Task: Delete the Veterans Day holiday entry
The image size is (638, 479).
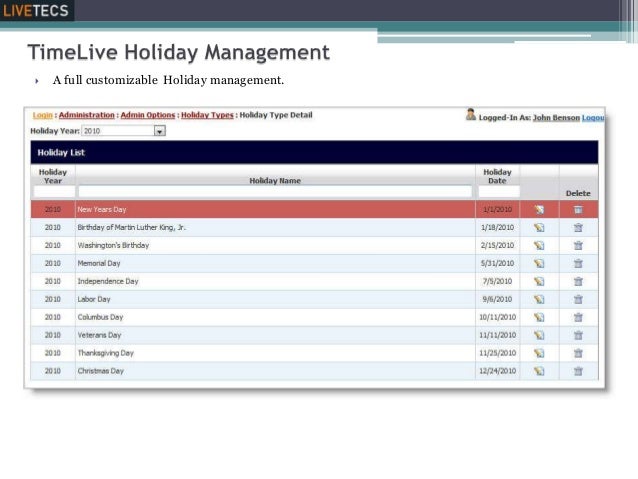Action: [x=578, y=335]
